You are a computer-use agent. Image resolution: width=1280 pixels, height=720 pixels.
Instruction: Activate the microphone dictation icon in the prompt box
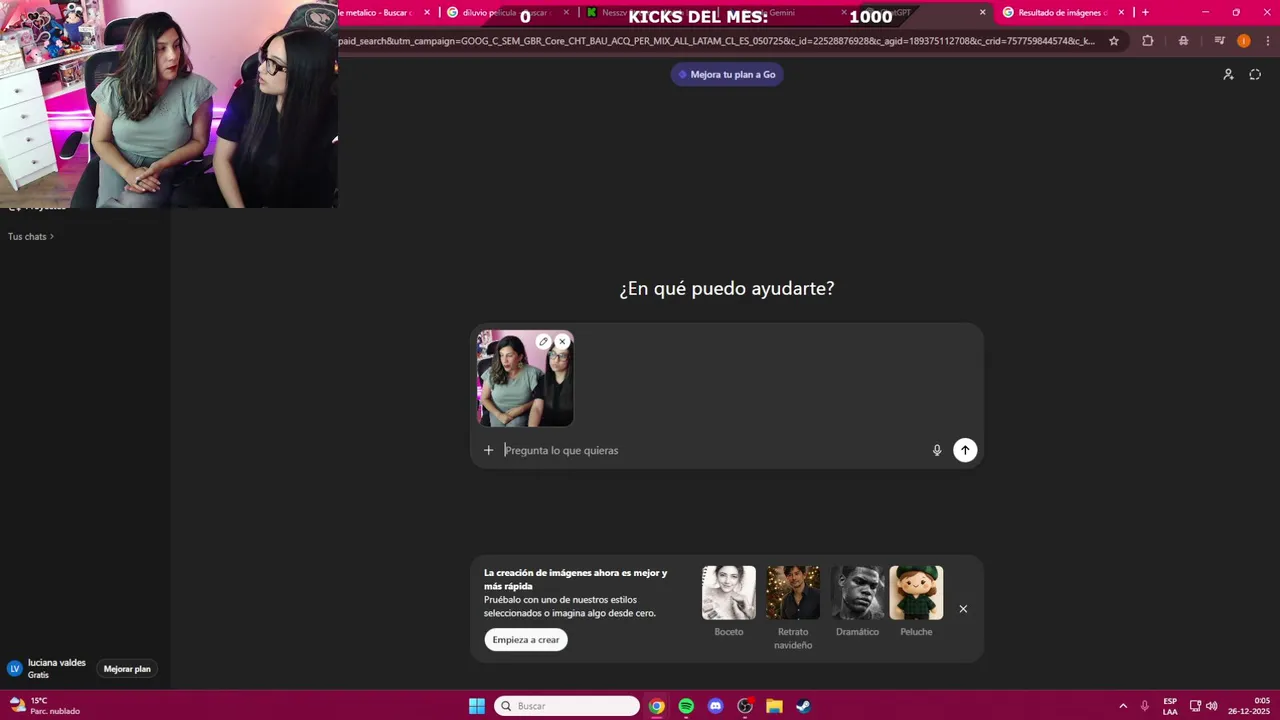click(937, 450)
